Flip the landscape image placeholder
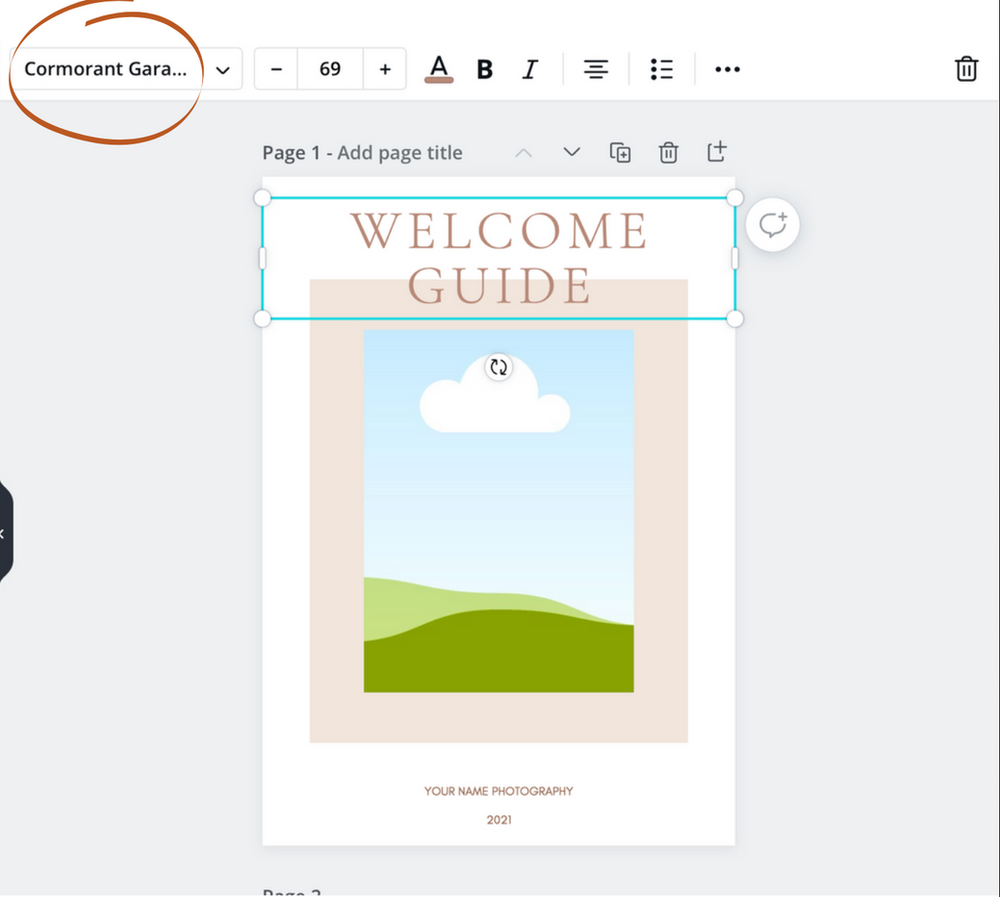 point(498,367)
